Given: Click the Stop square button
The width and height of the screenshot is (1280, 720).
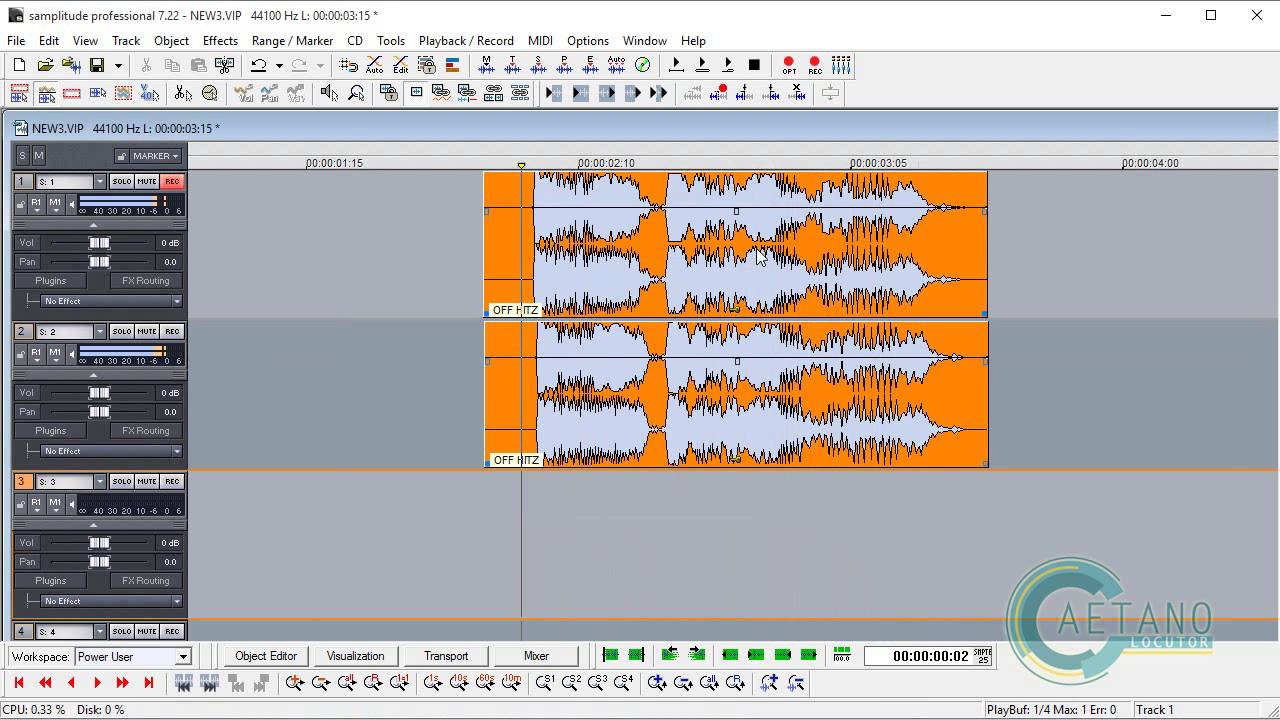Looking at the screenshot, I should 754,65.
